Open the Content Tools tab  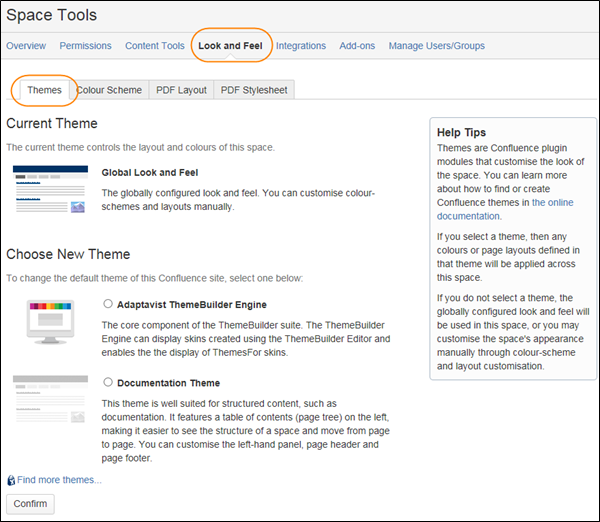[x=155, y=46]
